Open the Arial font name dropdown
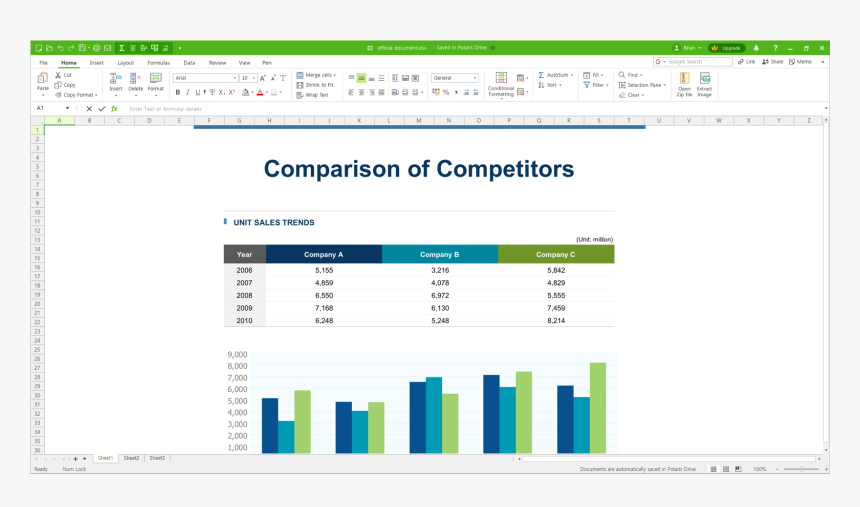 (x=205, y=78)
